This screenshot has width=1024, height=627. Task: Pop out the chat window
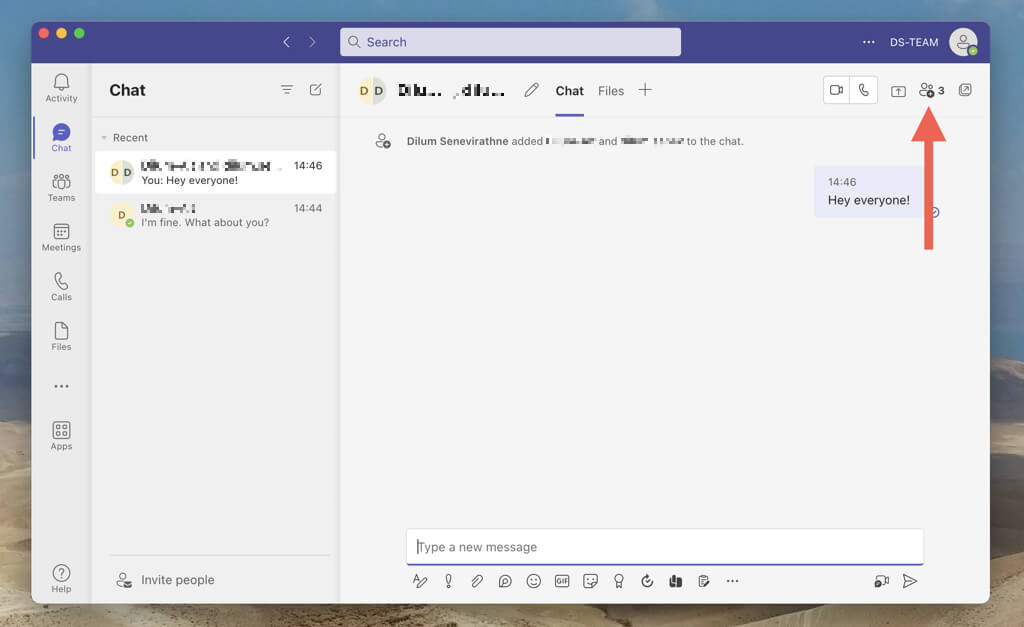[965, 90]
